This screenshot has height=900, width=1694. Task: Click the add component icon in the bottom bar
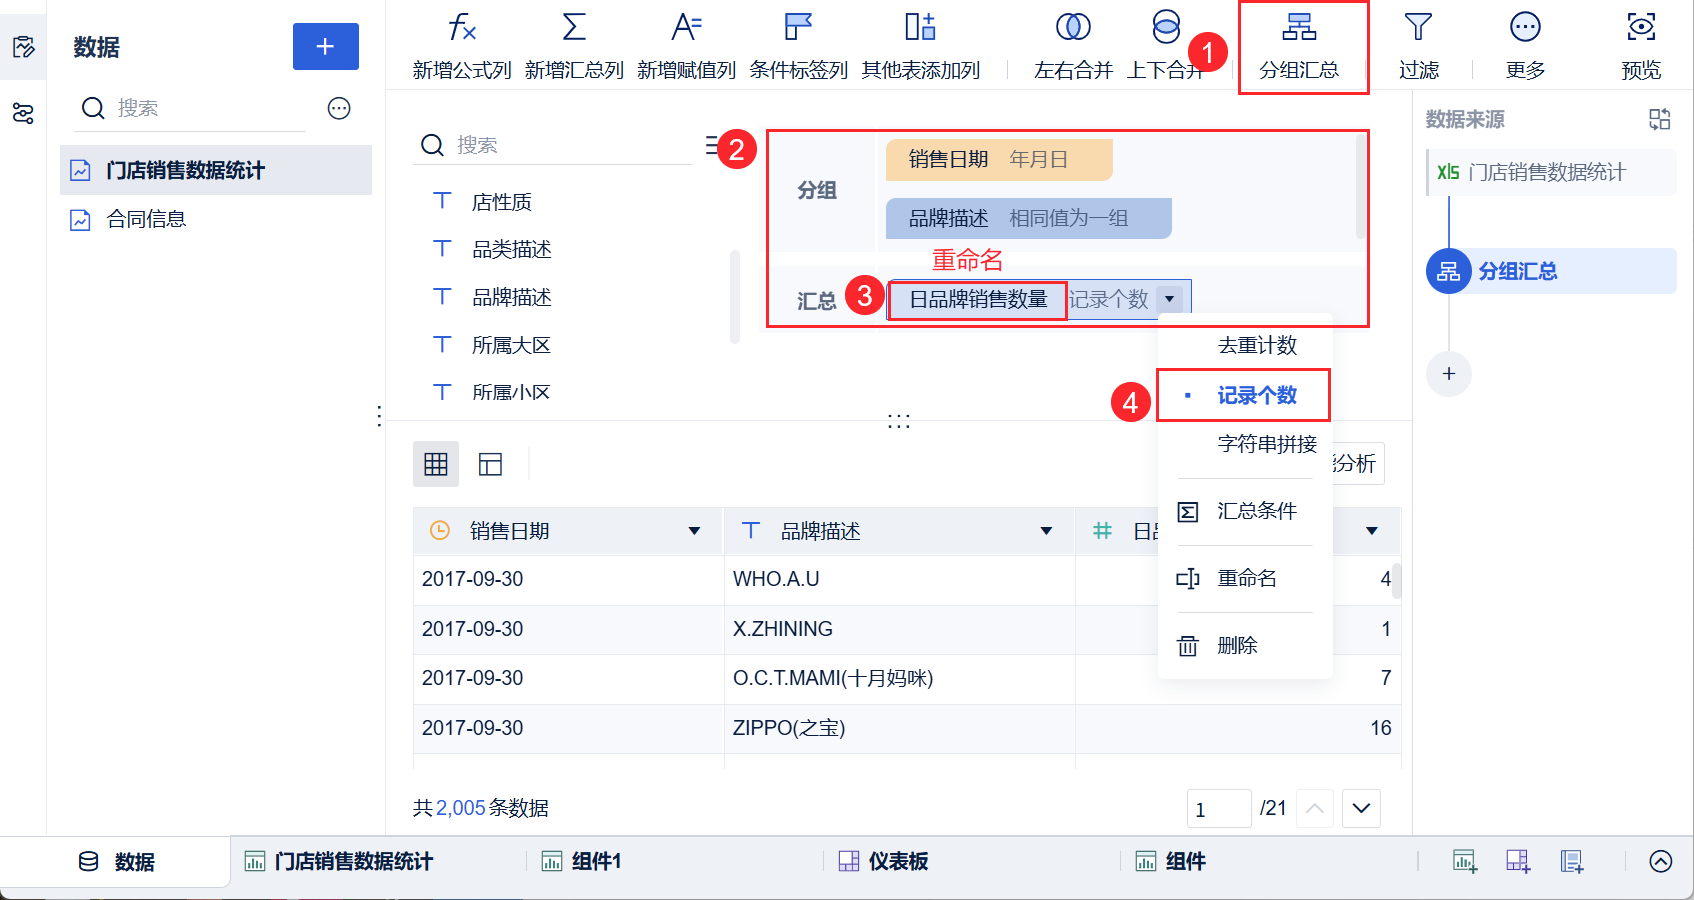(1465, 861)
